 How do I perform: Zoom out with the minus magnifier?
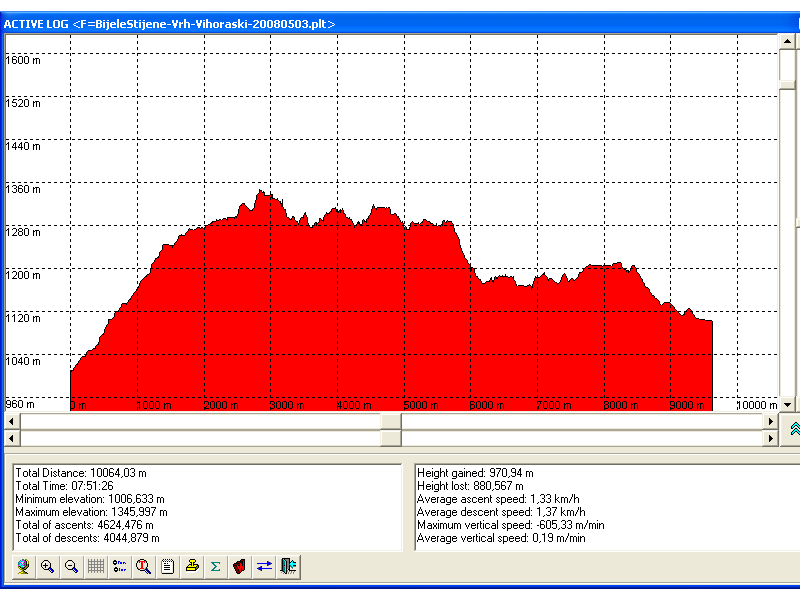pyautogui.click(x=71, y=566)
